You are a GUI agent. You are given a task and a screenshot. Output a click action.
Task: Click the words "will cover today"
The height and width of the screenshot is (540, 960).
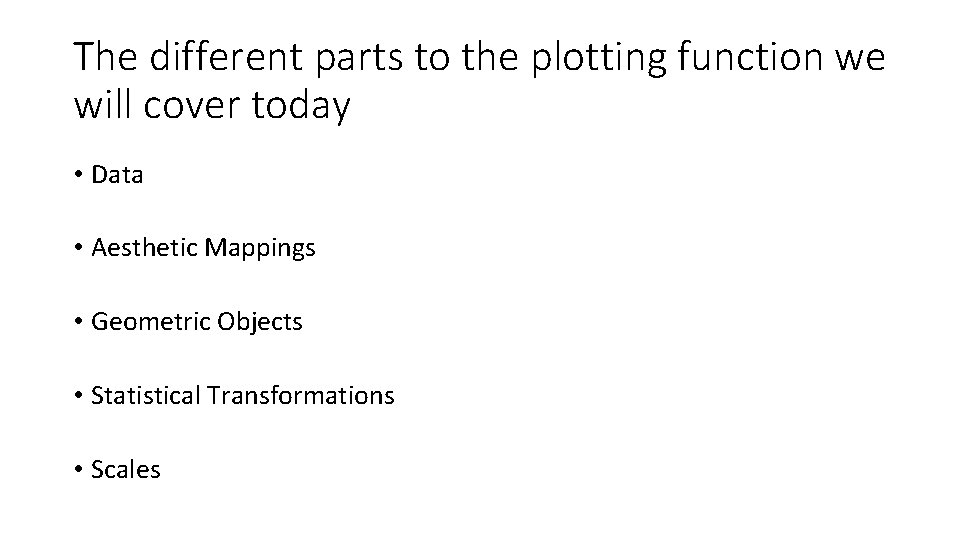(x=212, y=105)
